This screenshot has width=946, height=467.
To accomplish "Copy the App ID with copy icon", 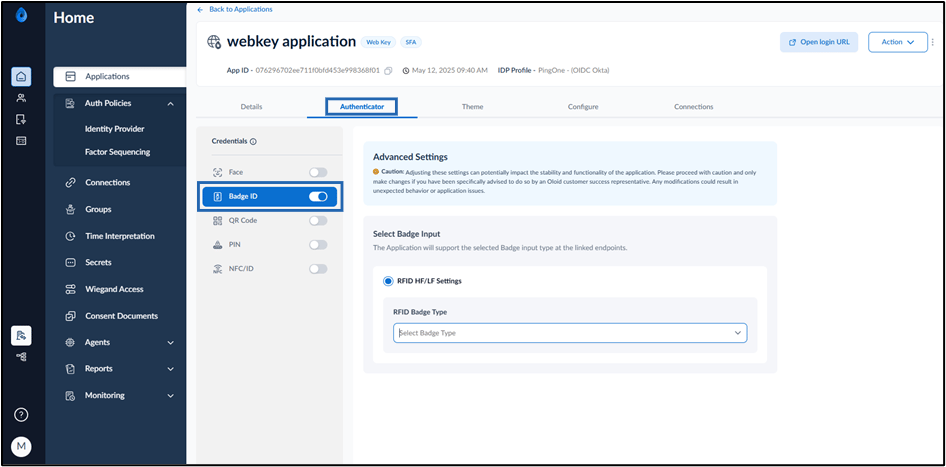I will click(x=389, y=71).
